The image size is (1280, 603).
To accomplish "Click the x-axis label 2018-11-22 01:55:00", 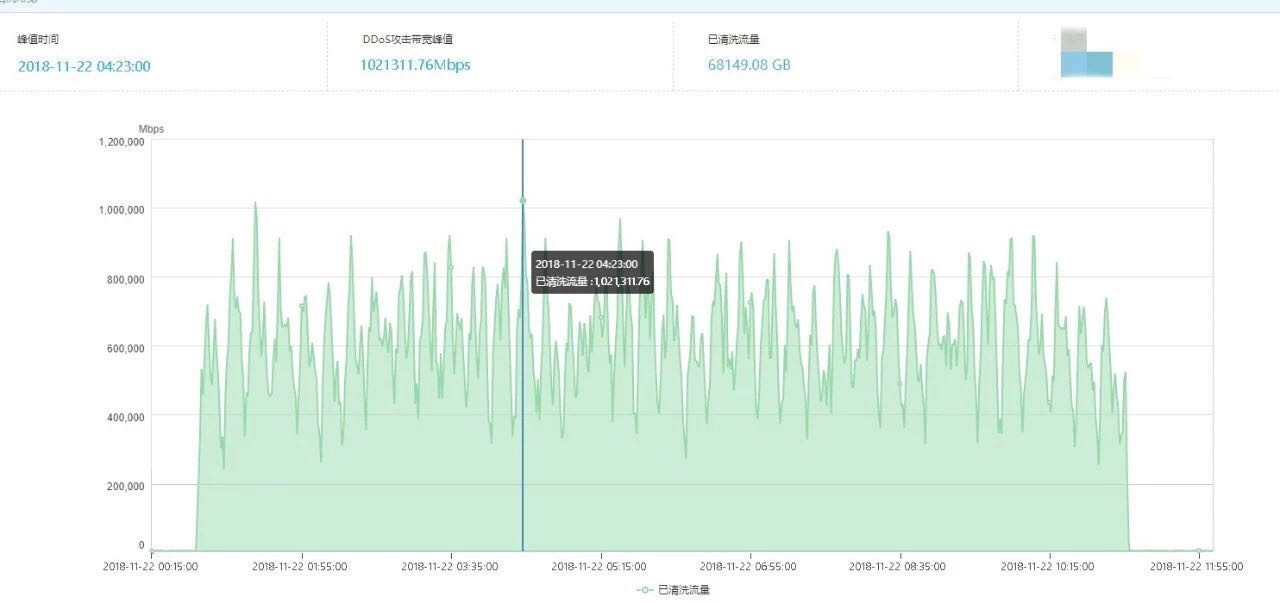I will [x=300, y=566].
